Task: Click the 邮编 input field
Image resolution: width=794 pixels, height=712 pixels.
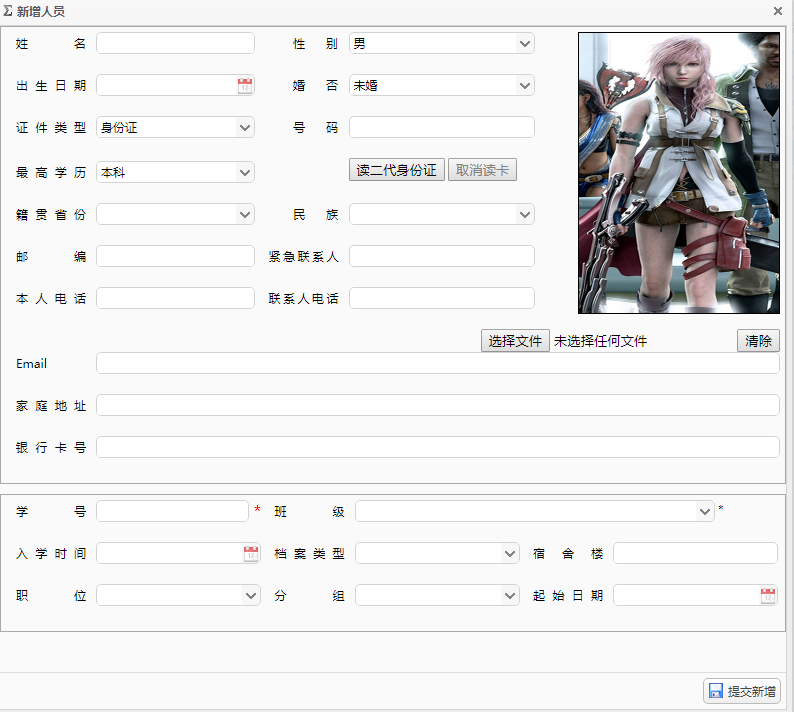Action: pyautogui.click(x=175, y=257)
